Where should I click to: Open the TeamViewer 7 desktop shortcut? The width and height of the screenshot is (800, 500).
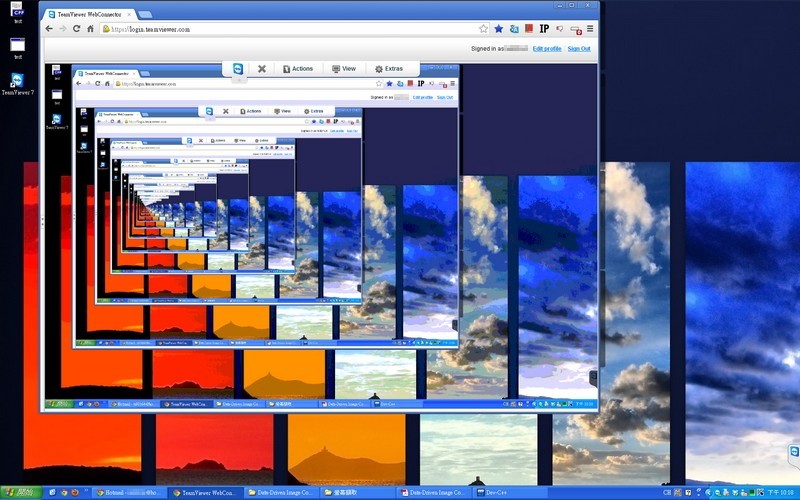pyautogui.click(x=17, y=82)
